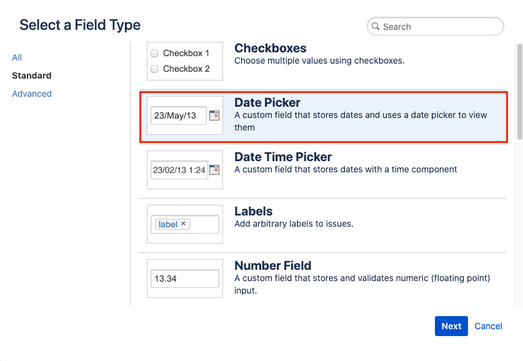Cancel the field type dialog
Screen dimensions: 523x361
pos(488,326)
